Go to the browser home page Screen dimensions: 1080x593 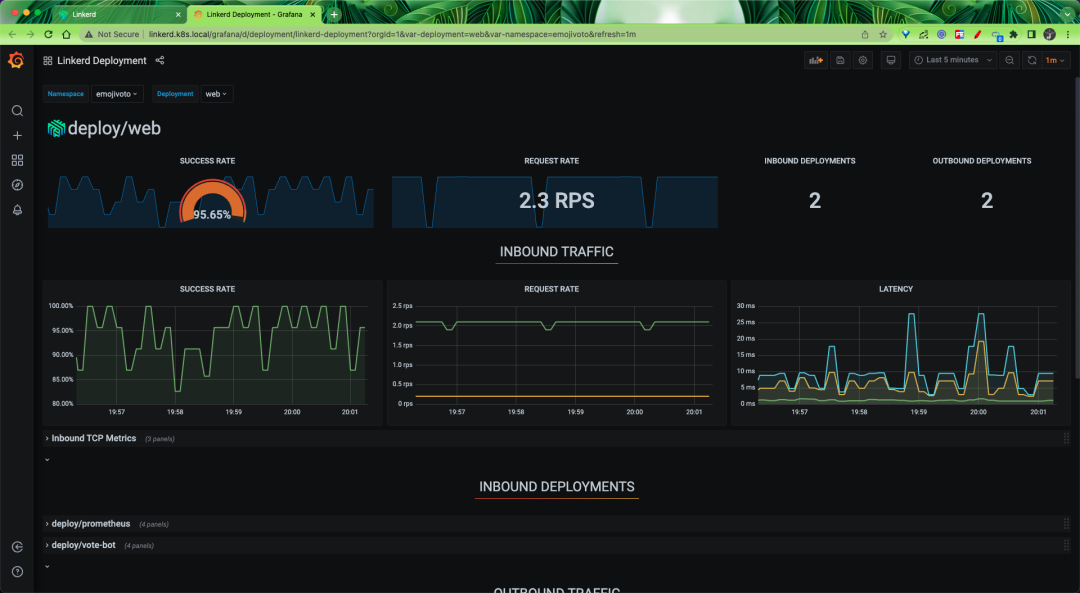[66, 34]
